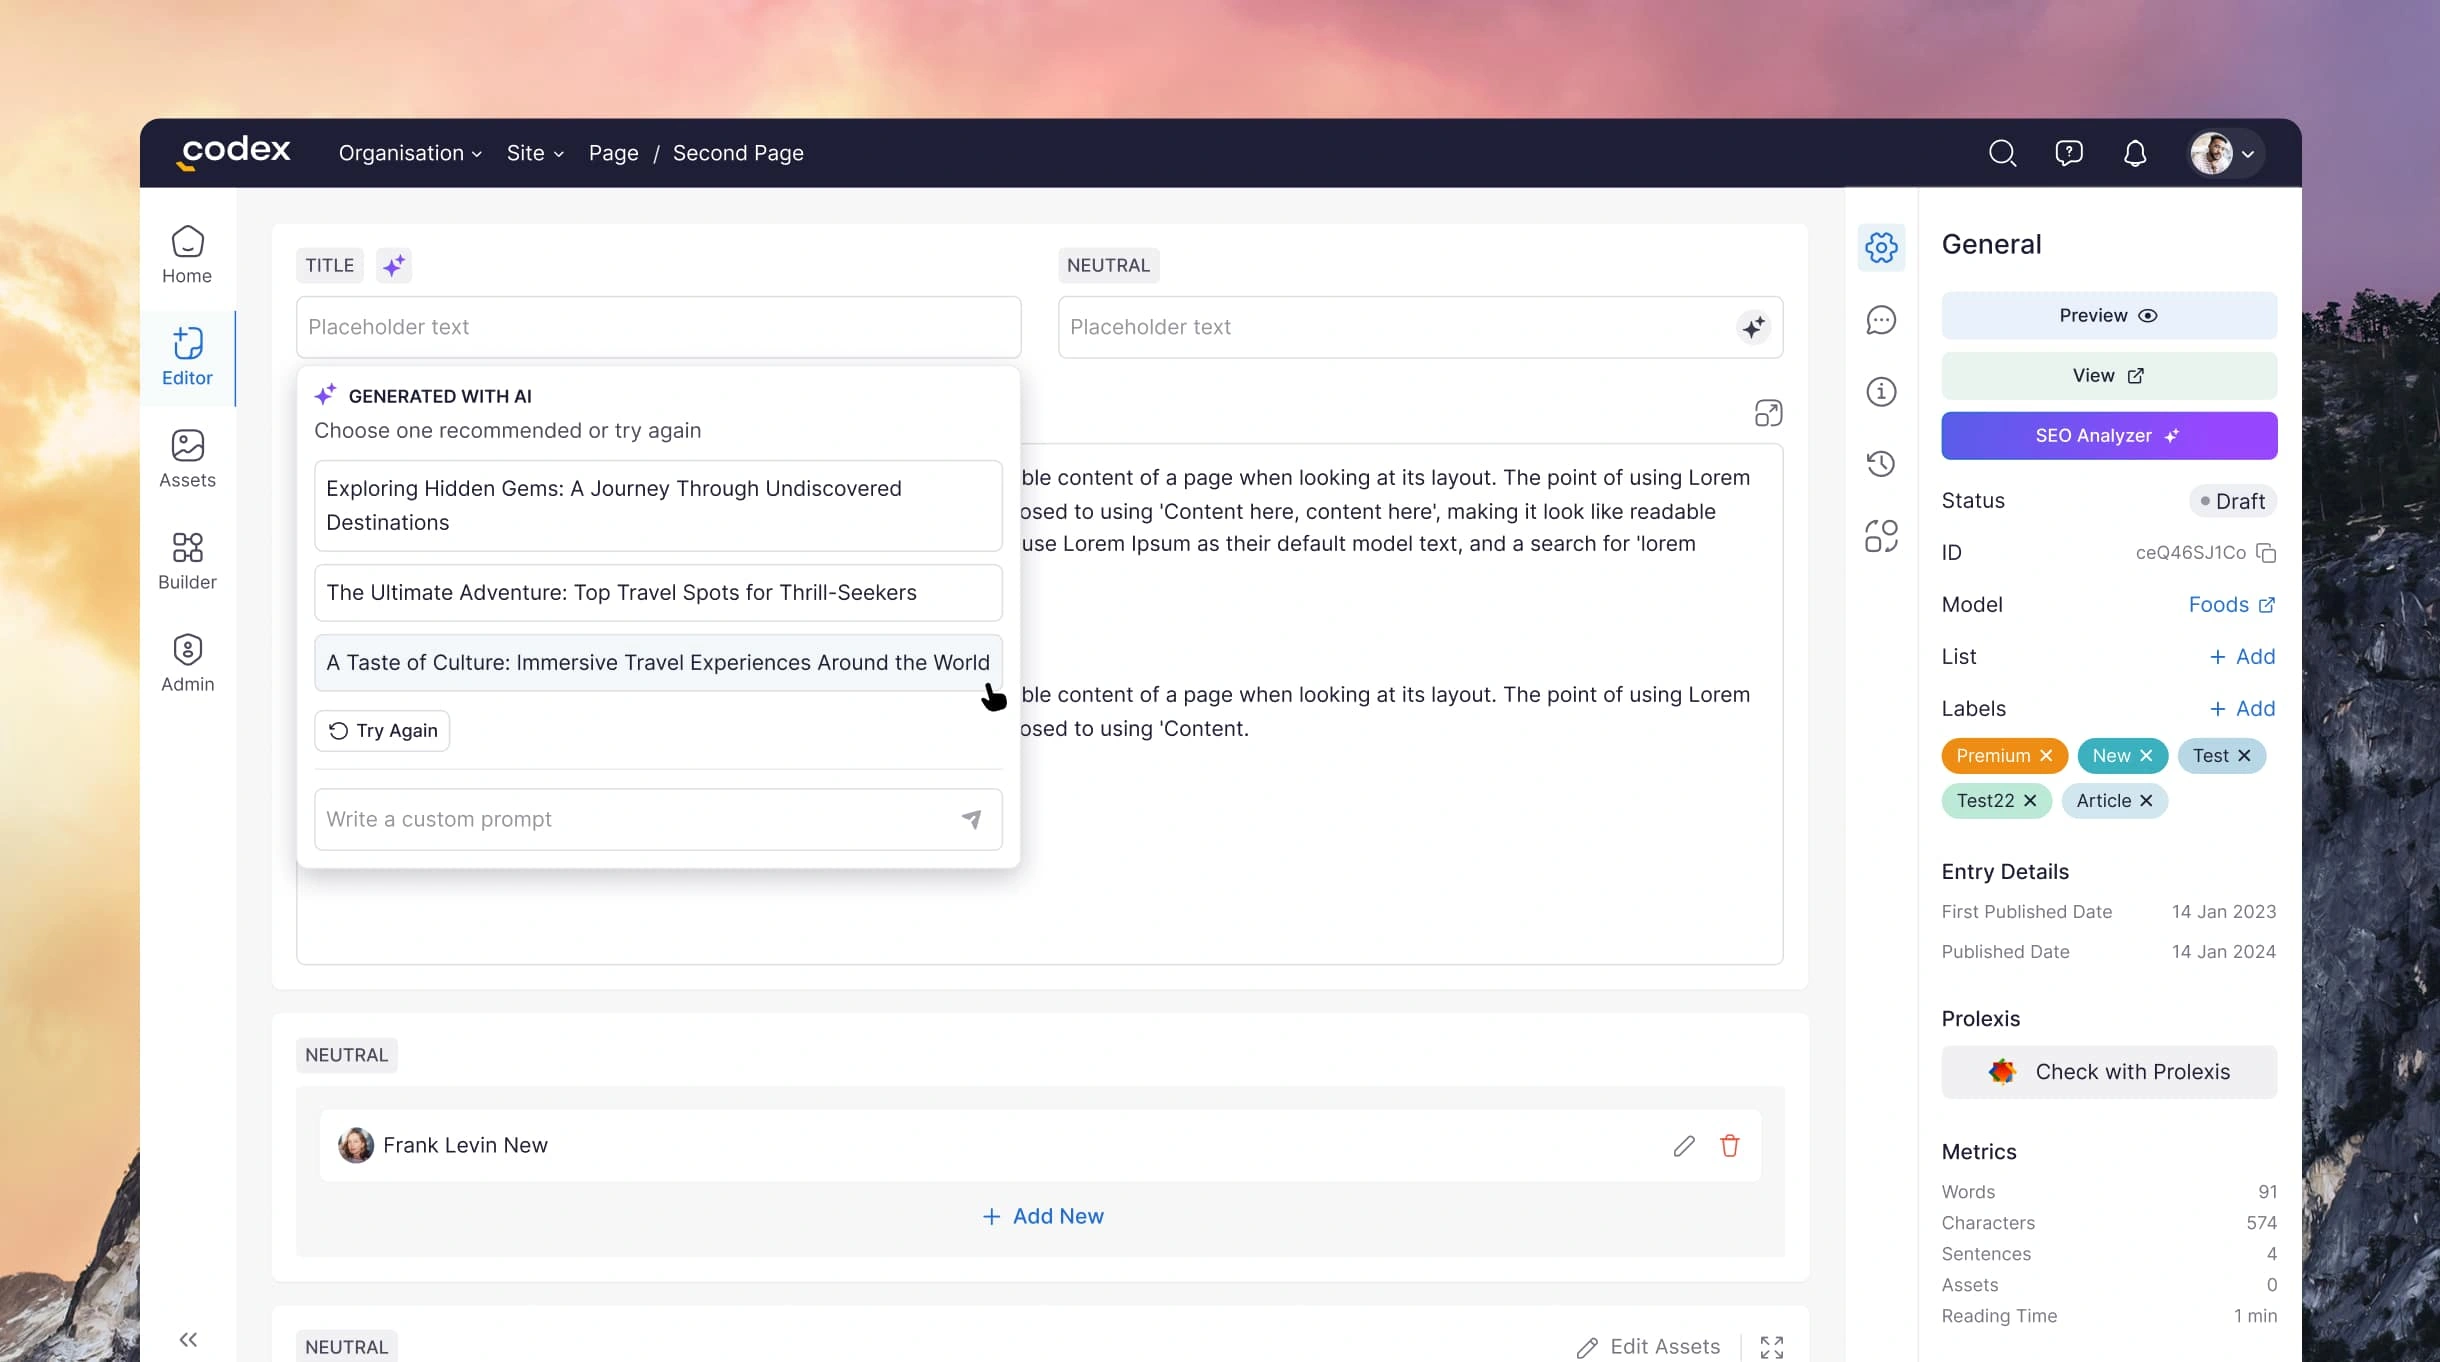Delete the Frank Levin New entry

[1729, 1146]
